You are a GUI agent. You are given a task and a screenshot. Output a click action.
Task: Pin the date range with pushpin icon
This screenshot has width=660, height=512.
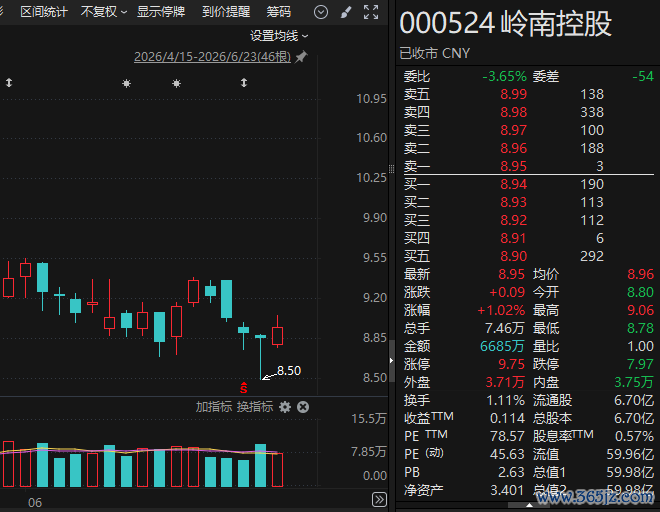[x=301, y=56]
